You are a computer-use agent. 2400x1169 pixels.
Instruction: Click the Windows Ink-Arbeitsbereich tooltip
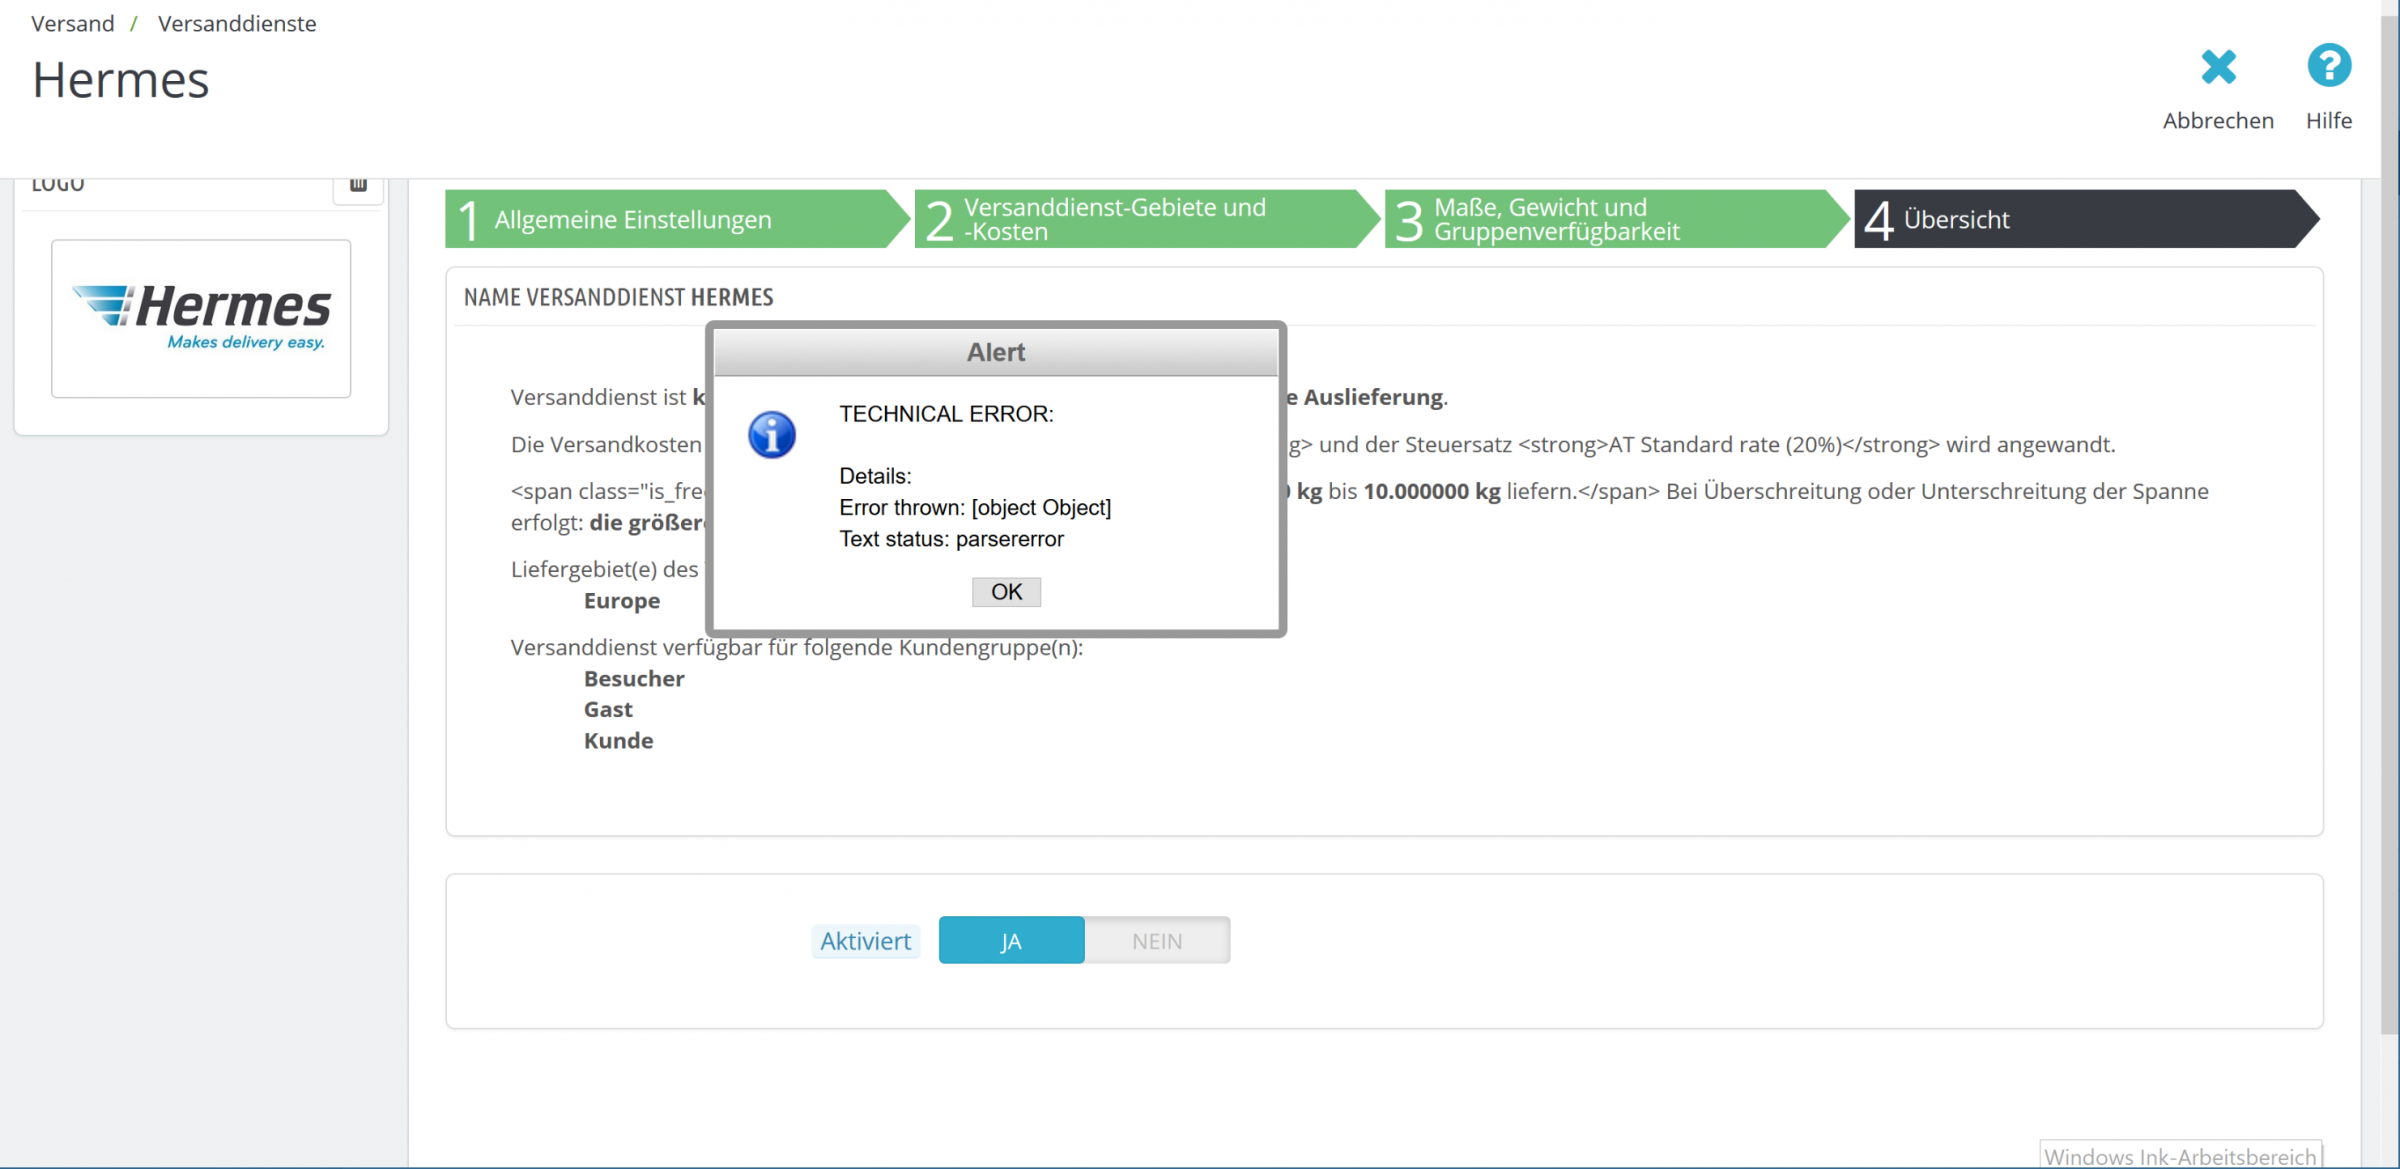click(2180, 1156)
